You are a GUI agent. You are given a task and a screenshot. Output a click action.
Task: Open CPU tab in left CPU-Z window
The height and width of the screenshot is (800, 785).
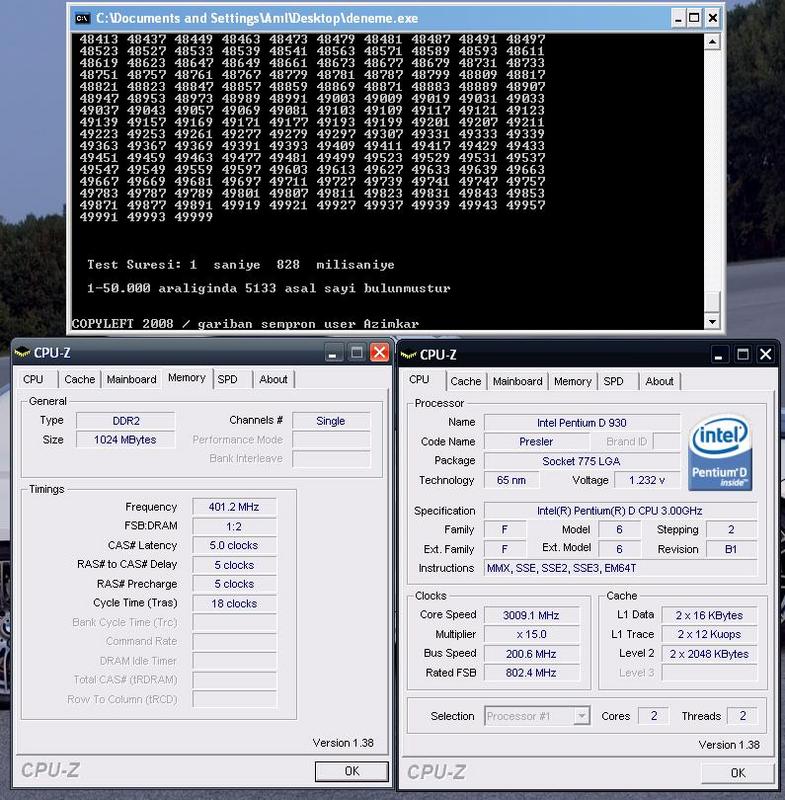point(33,379)
